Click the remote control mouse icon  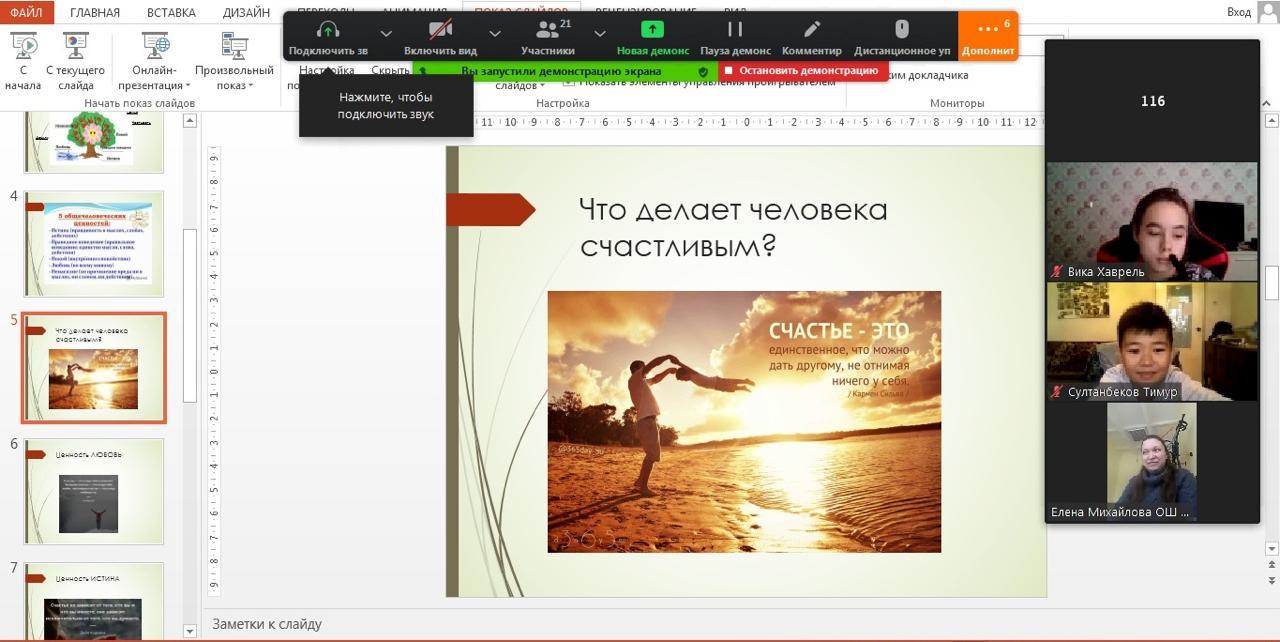[901, 31]
